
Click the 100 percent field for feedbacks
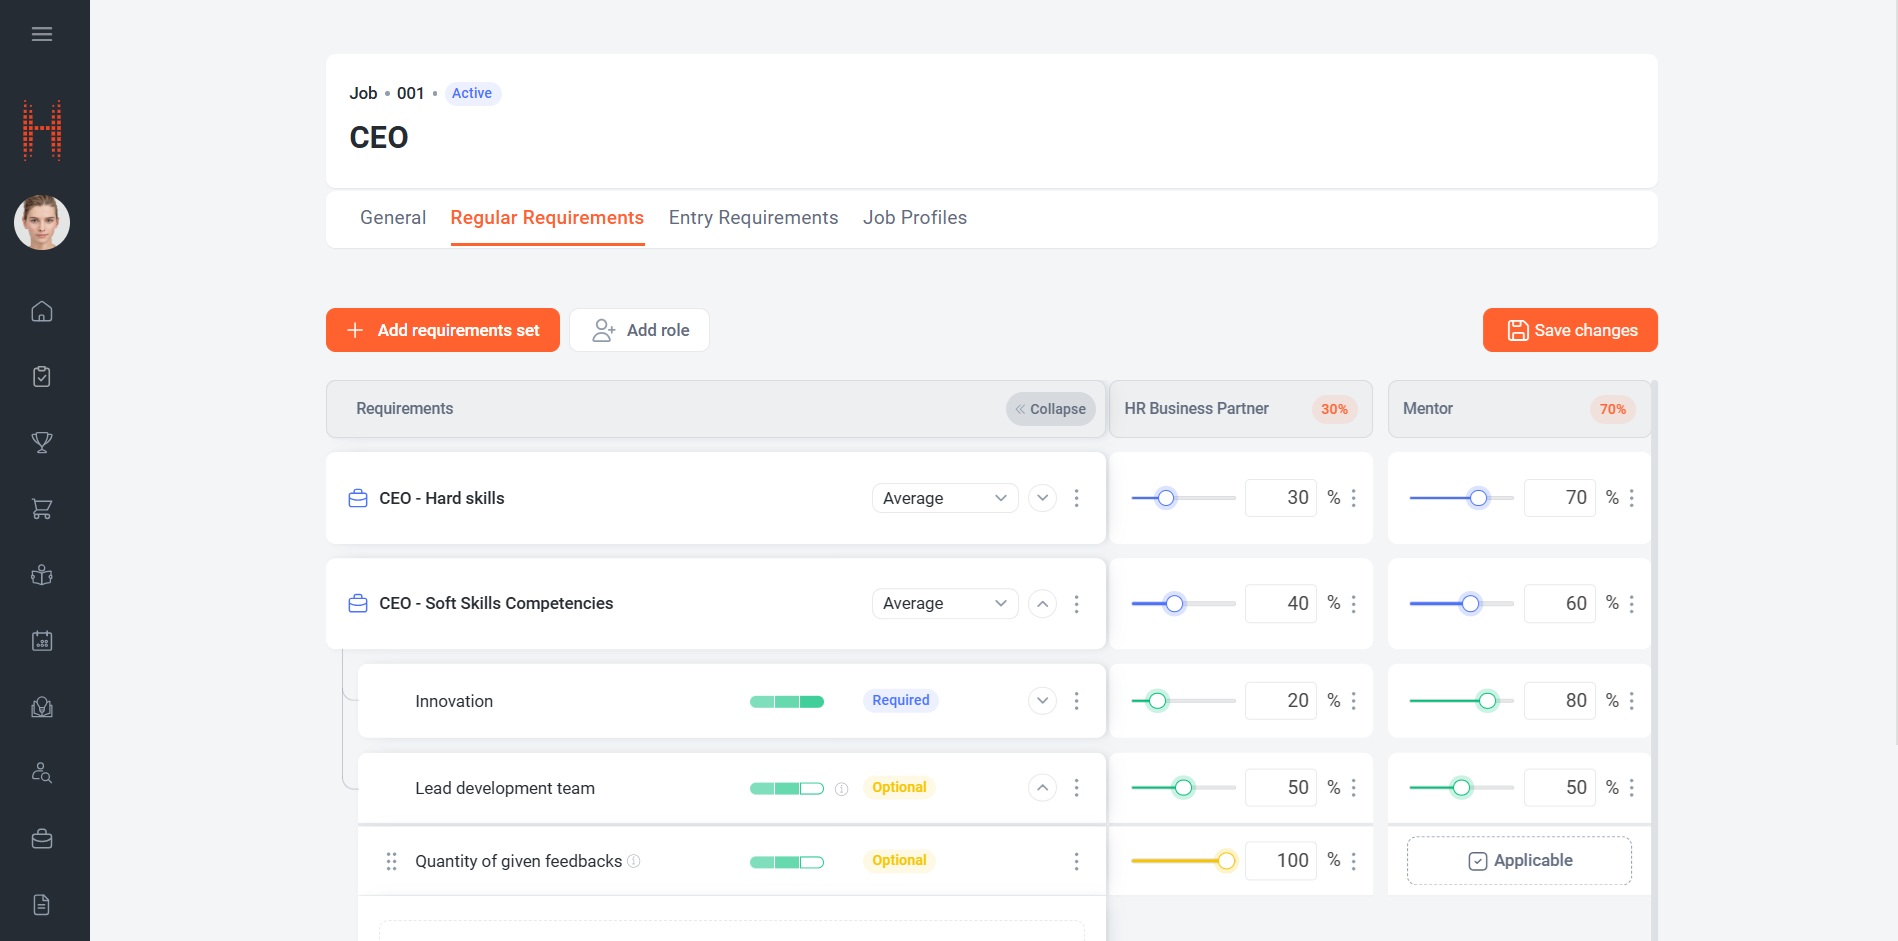coord(1281,861)
